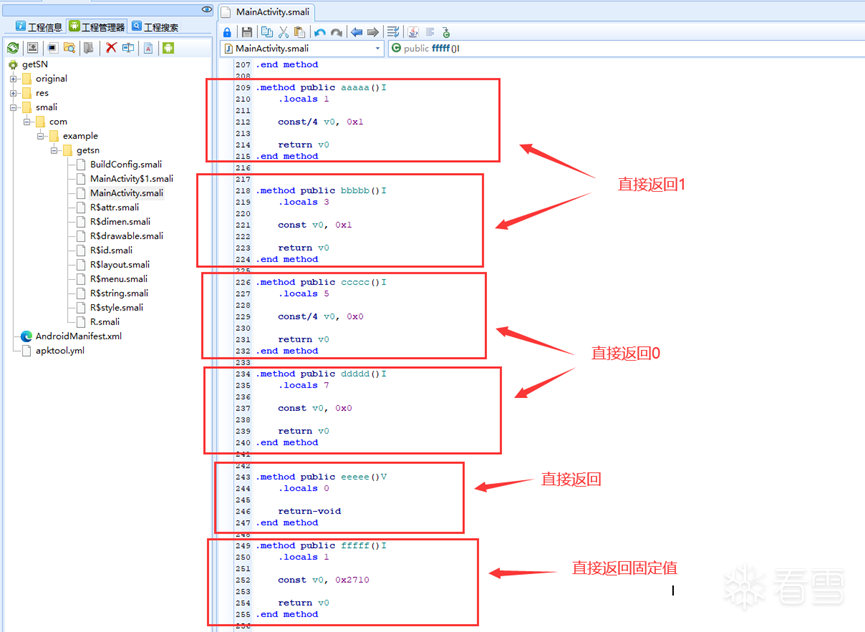Click the copy icon in editor toolbar
Viewport: 865px width, 632px height.
[267, 32]
